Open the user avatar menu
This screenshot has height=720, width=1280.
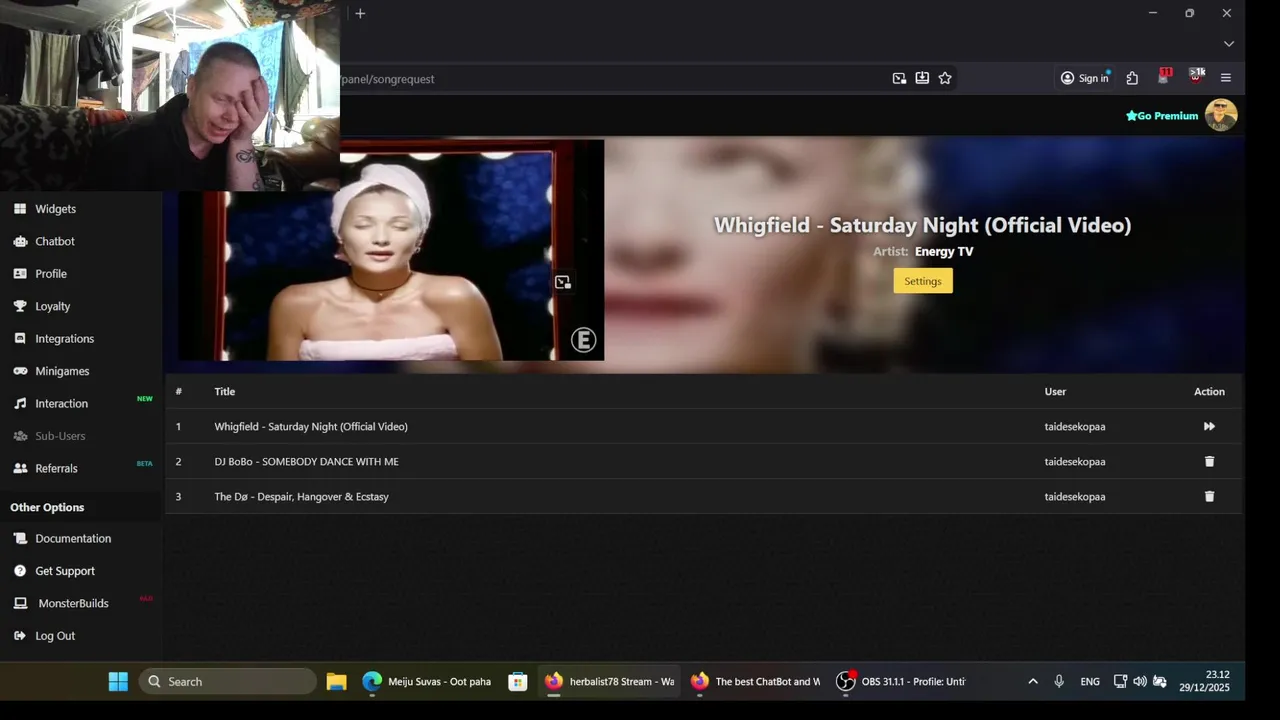[1221, 115]
